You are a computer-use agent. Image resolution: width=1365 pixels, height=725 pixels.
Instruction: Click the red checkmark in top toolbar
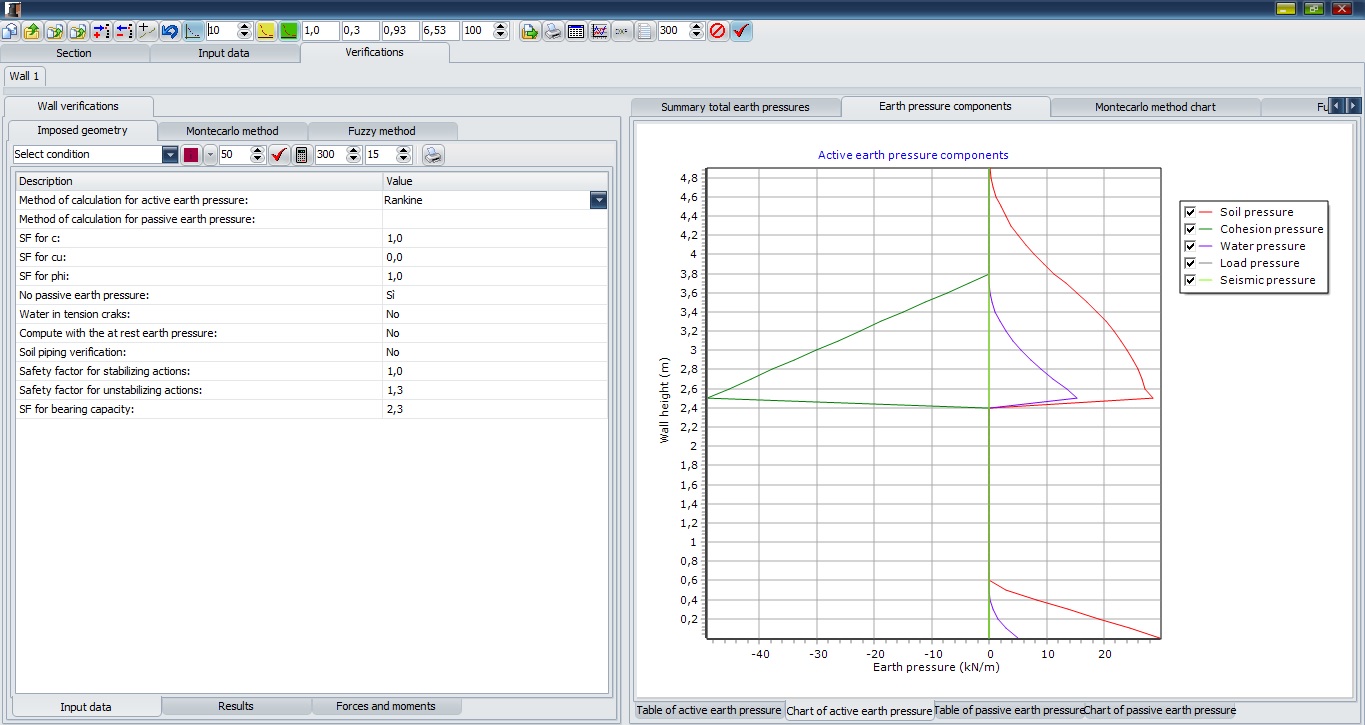coord(741,31)
